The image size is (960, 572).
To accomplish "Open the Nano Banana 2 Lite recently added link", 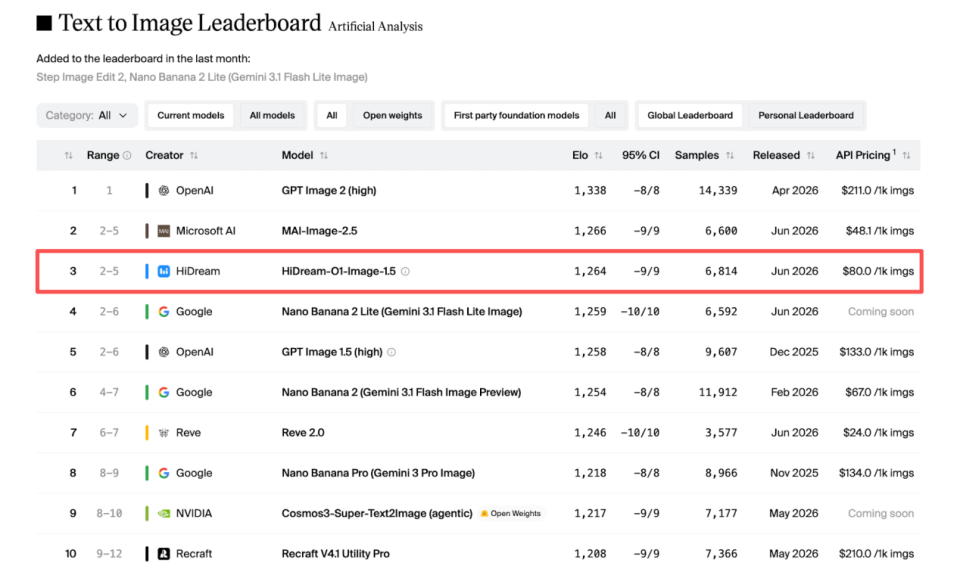I will 249,77.
